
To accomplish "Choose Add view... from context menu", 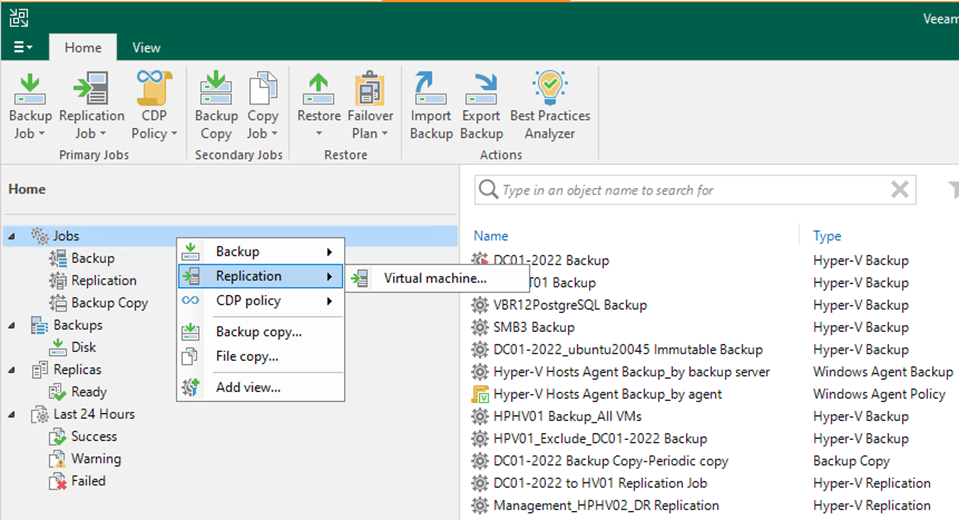I will click(261, 387).
